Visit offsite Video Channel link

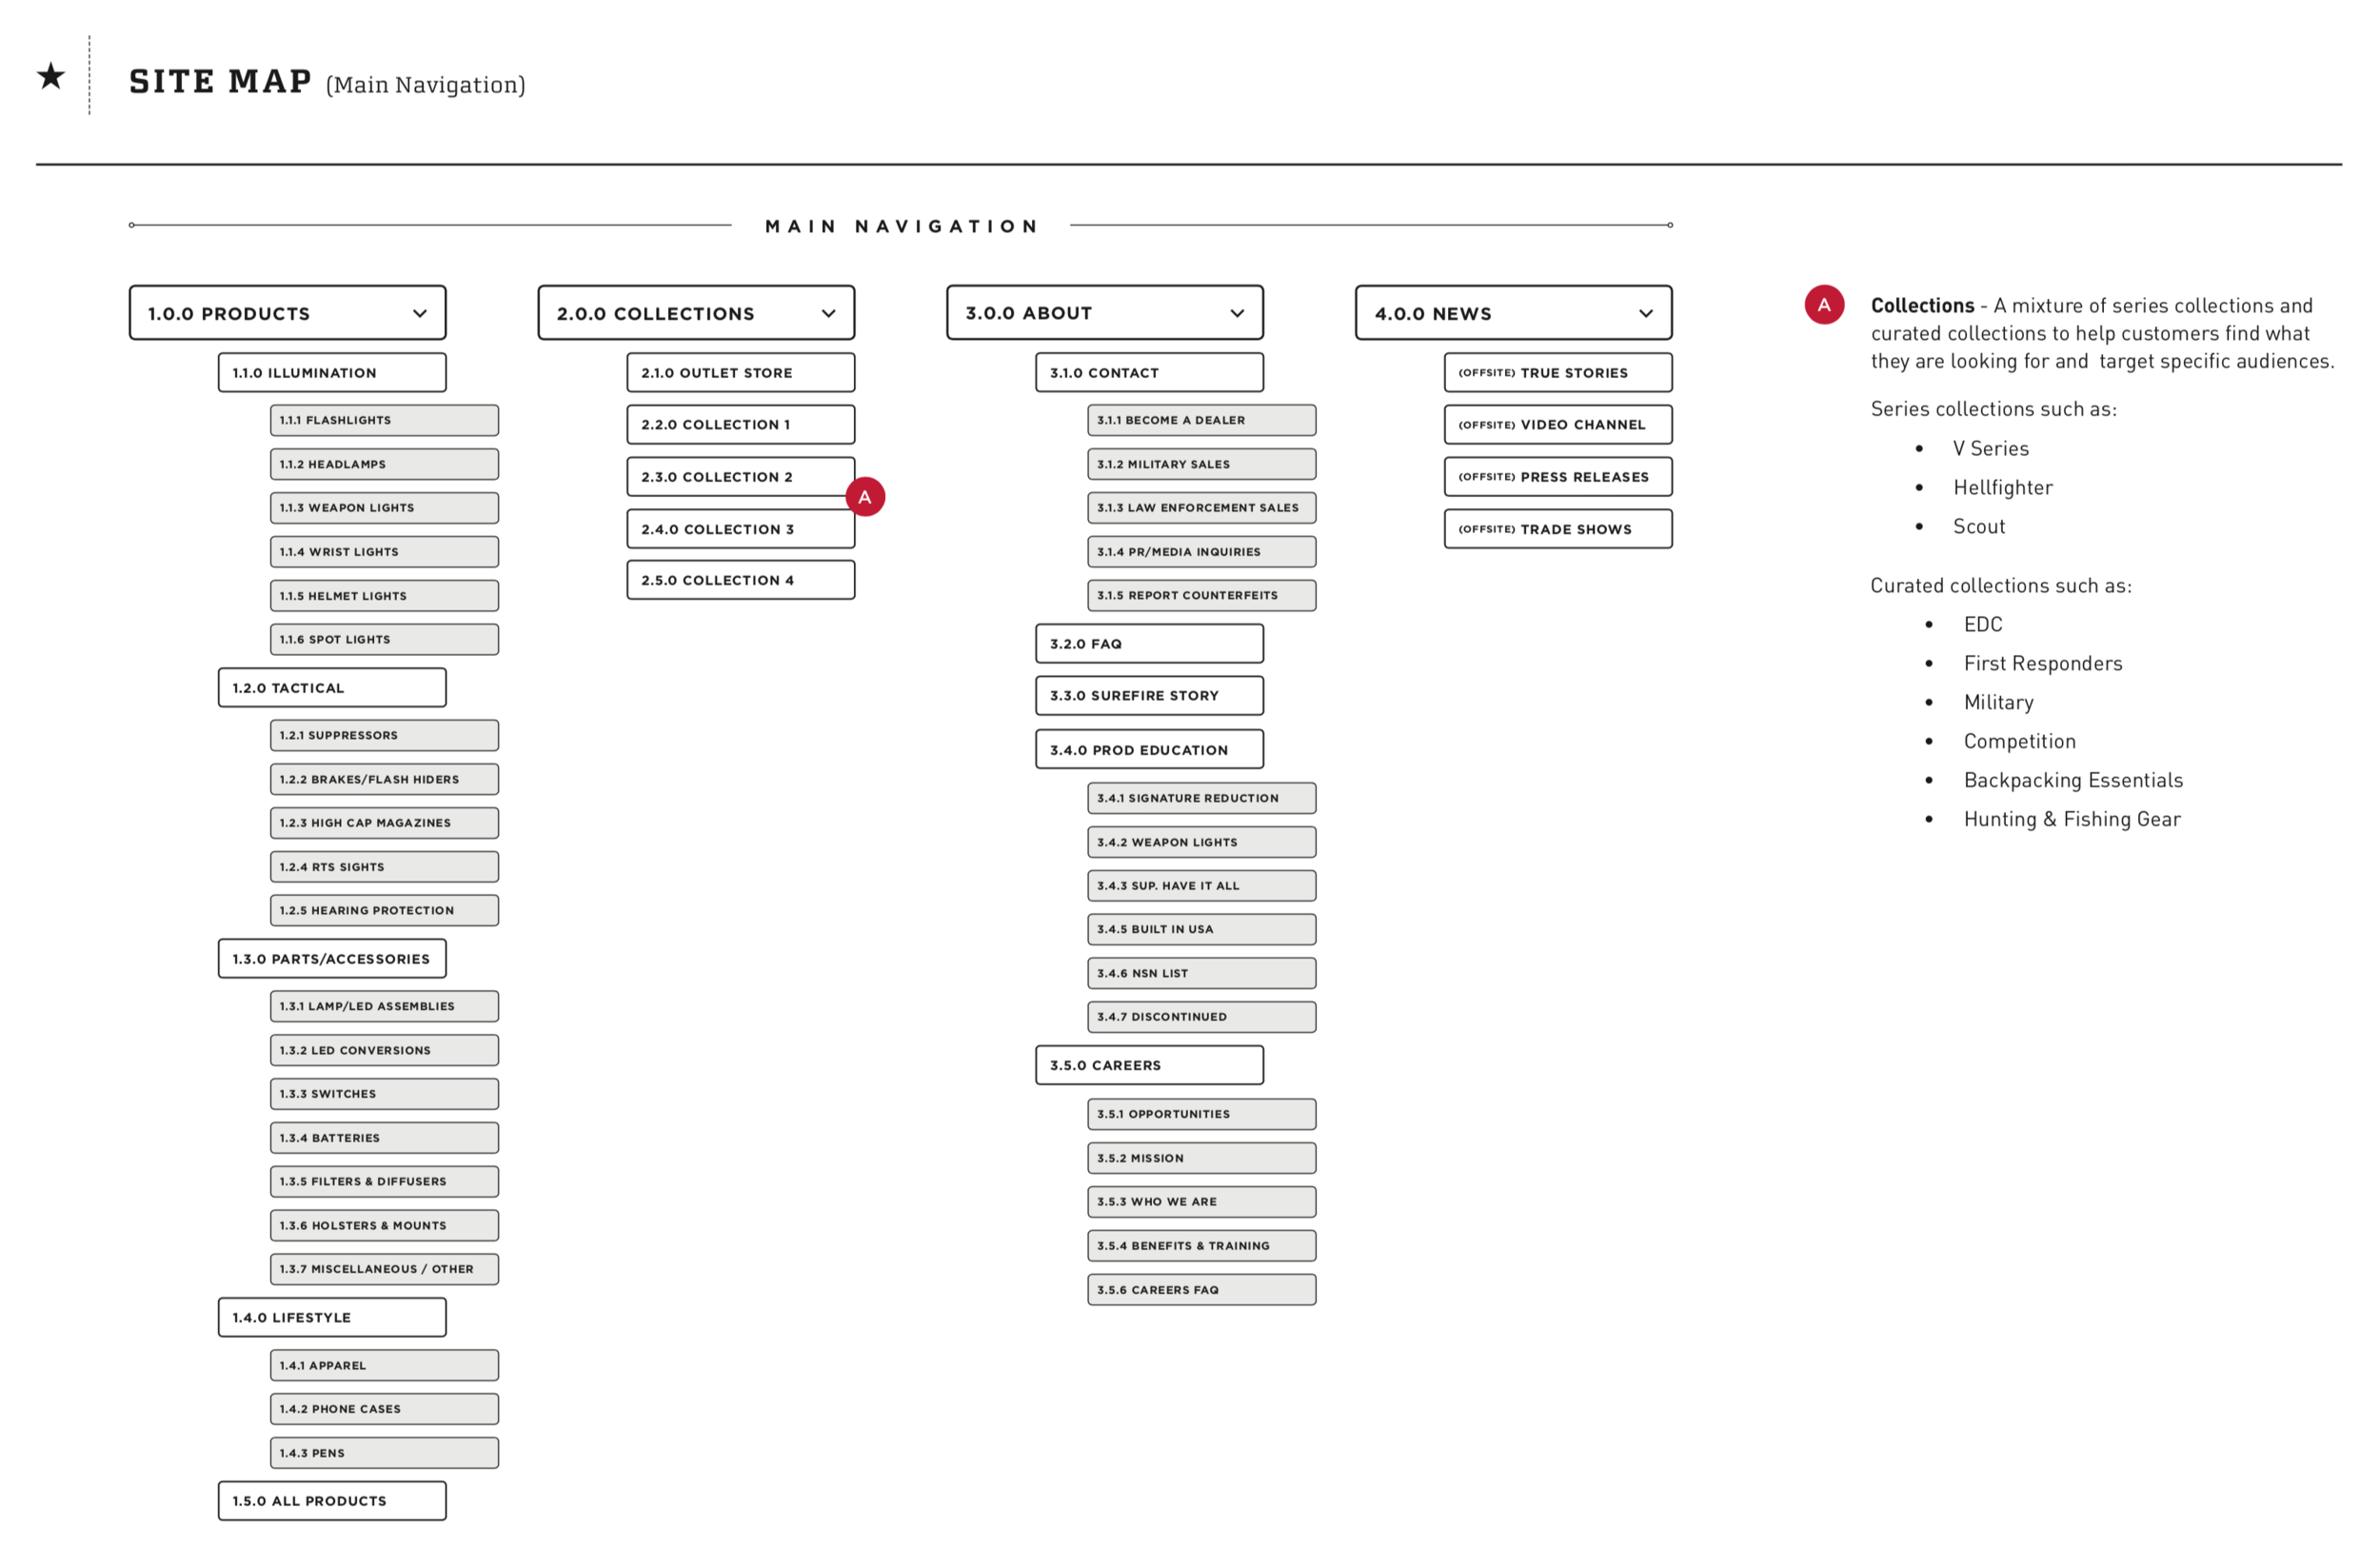point(1558,425)
